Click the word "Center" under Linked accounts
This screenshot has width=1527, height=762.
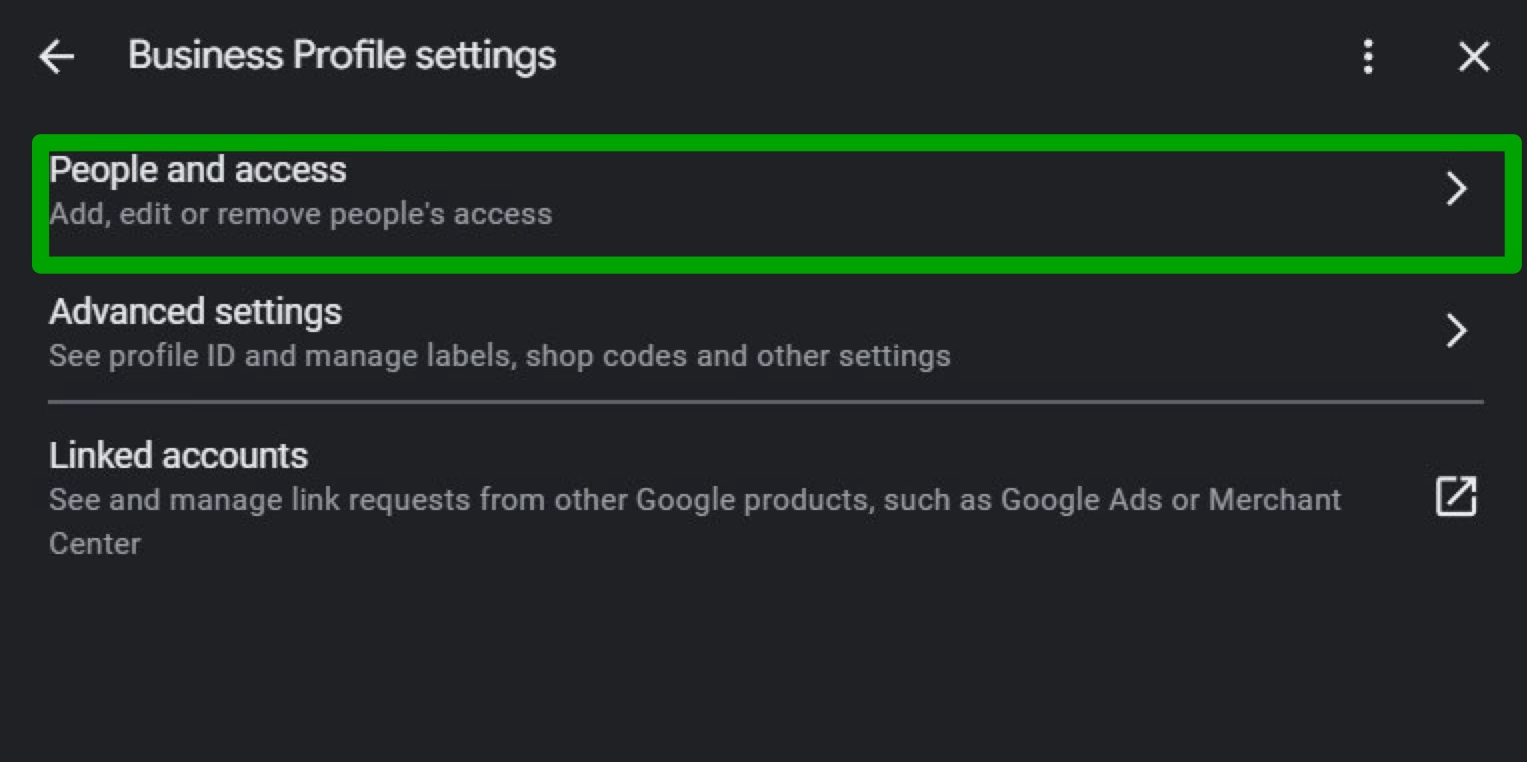click(95, 544)
